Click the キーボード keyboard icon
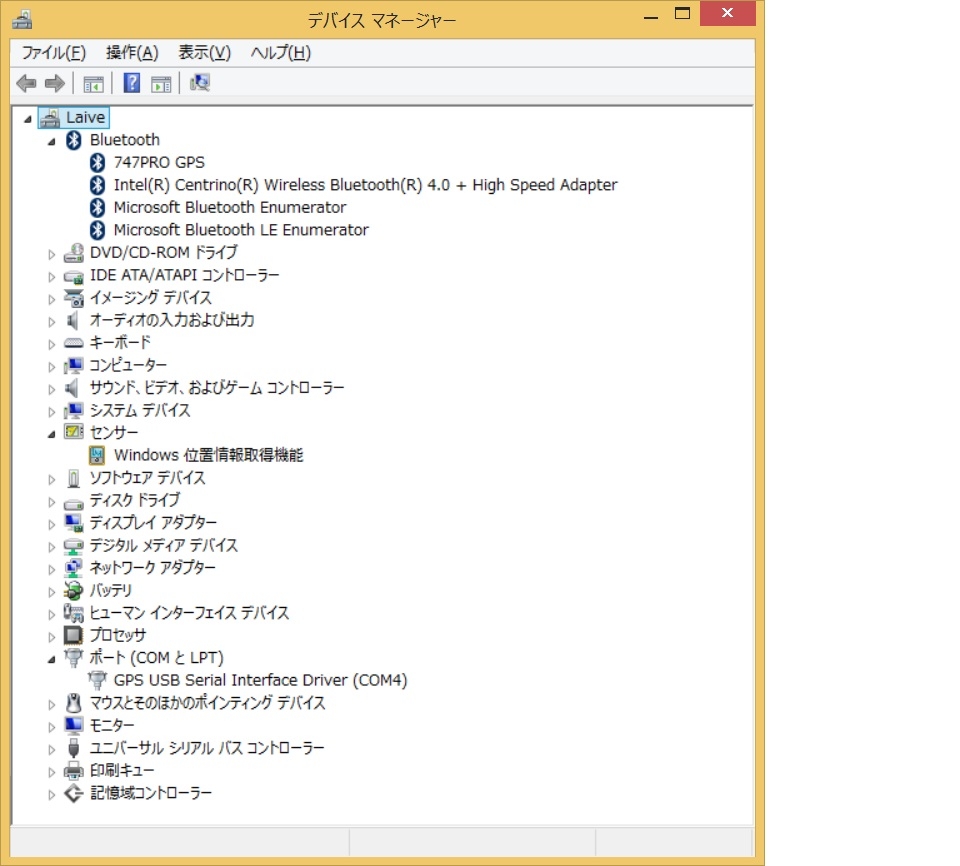 73,343
